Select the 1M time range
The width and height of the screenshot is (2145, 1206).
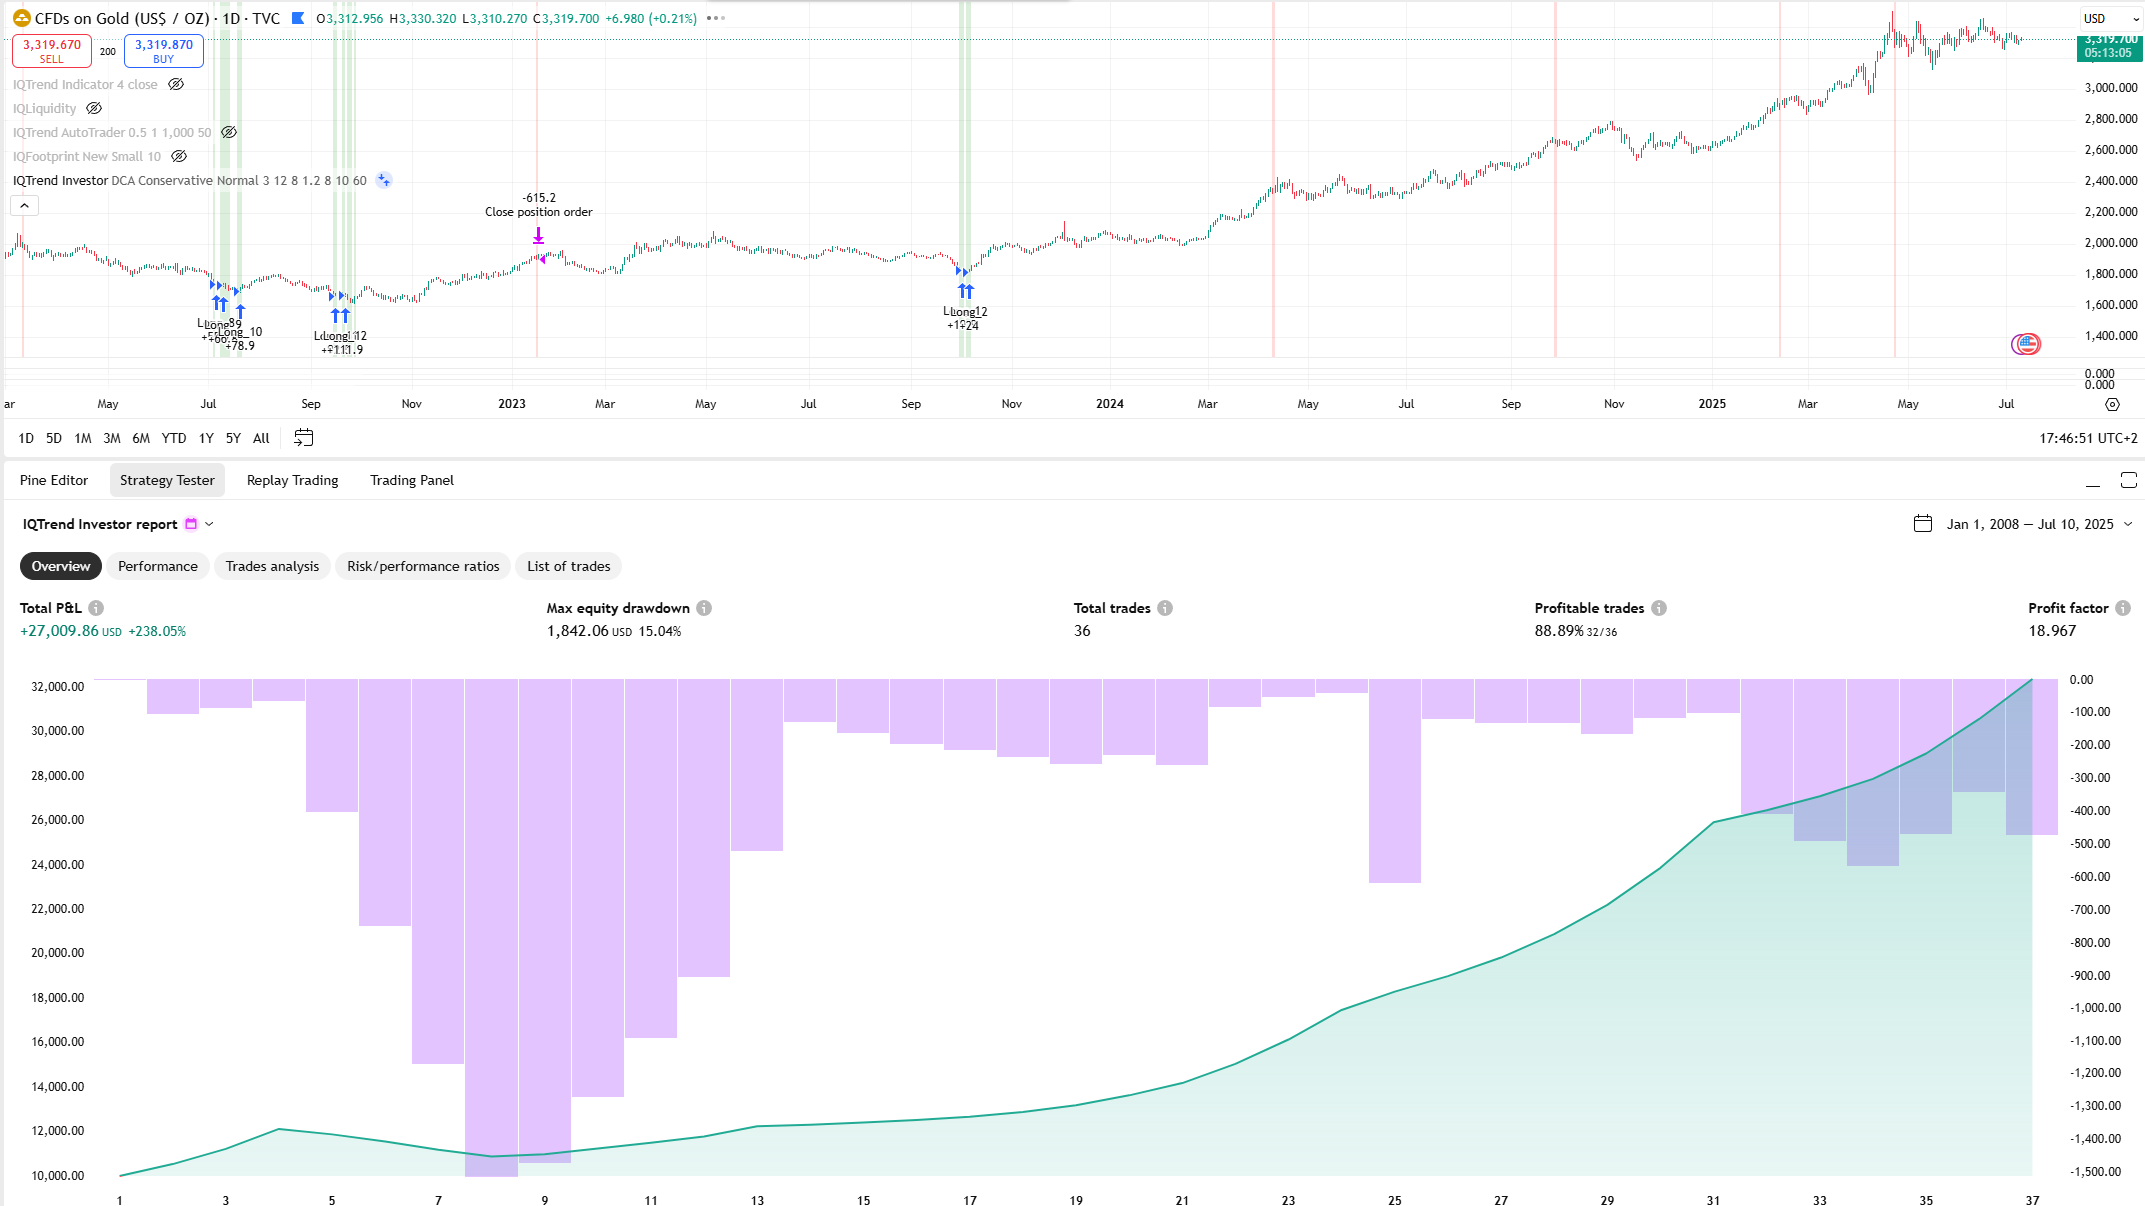pyautogui.click(x=83, y=438)
